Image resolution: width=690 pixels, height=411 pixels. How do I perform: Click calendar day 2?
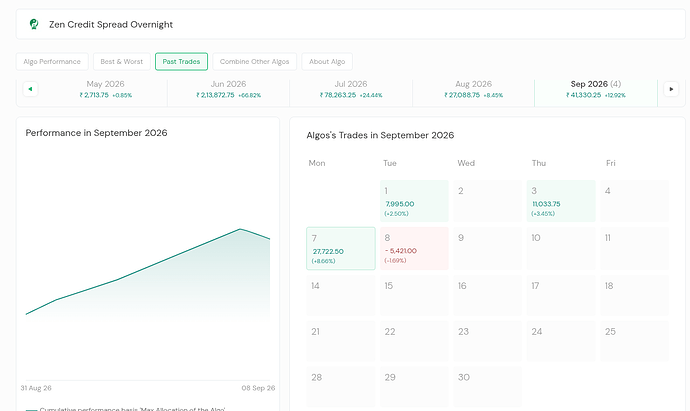[488, 201]
